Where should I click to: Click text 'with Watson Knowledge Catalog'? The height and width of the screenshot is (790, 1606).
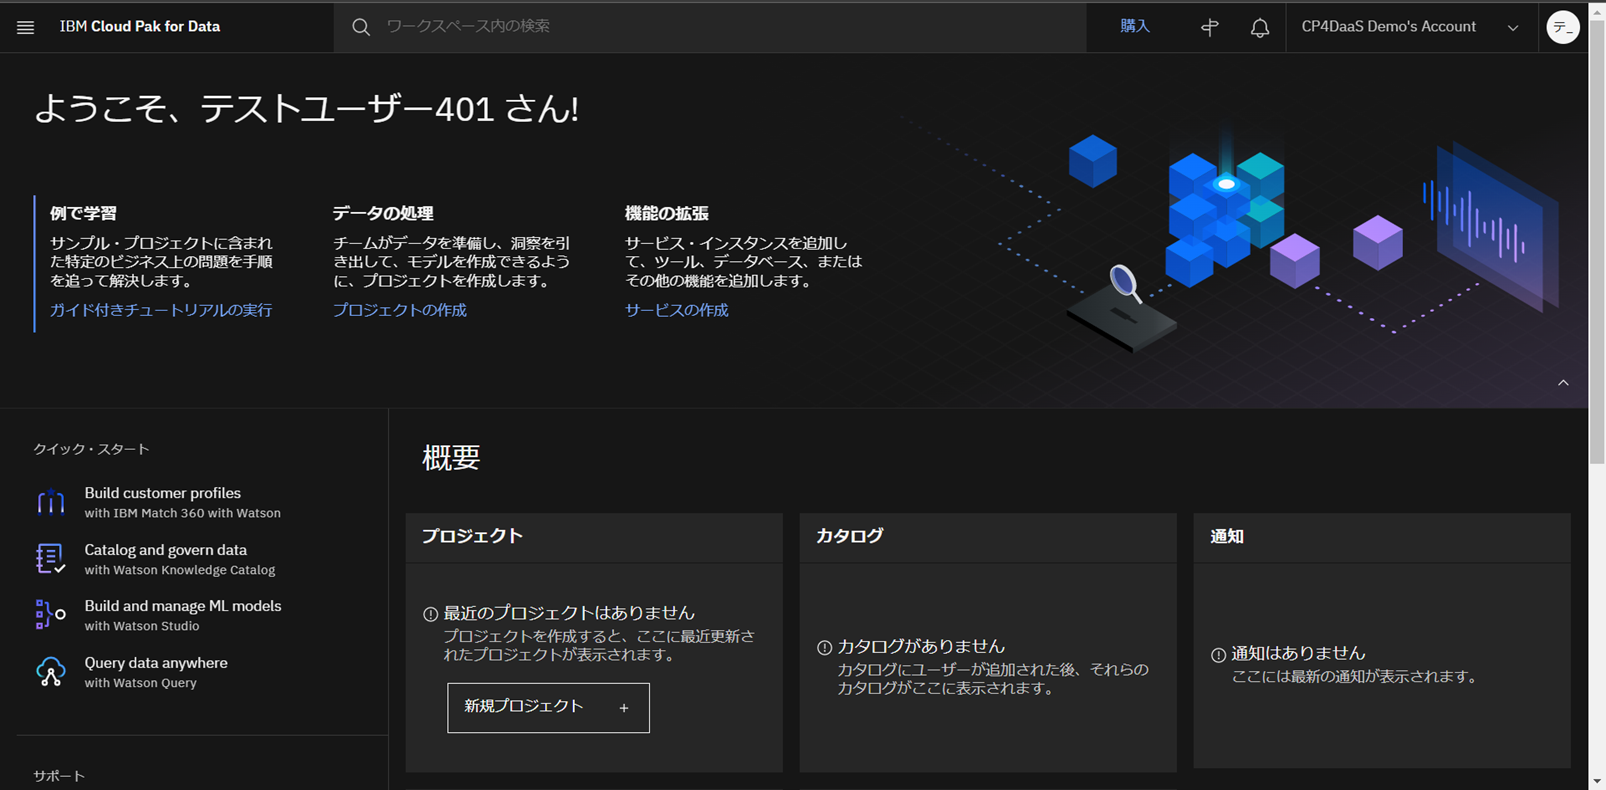(180, 570)
